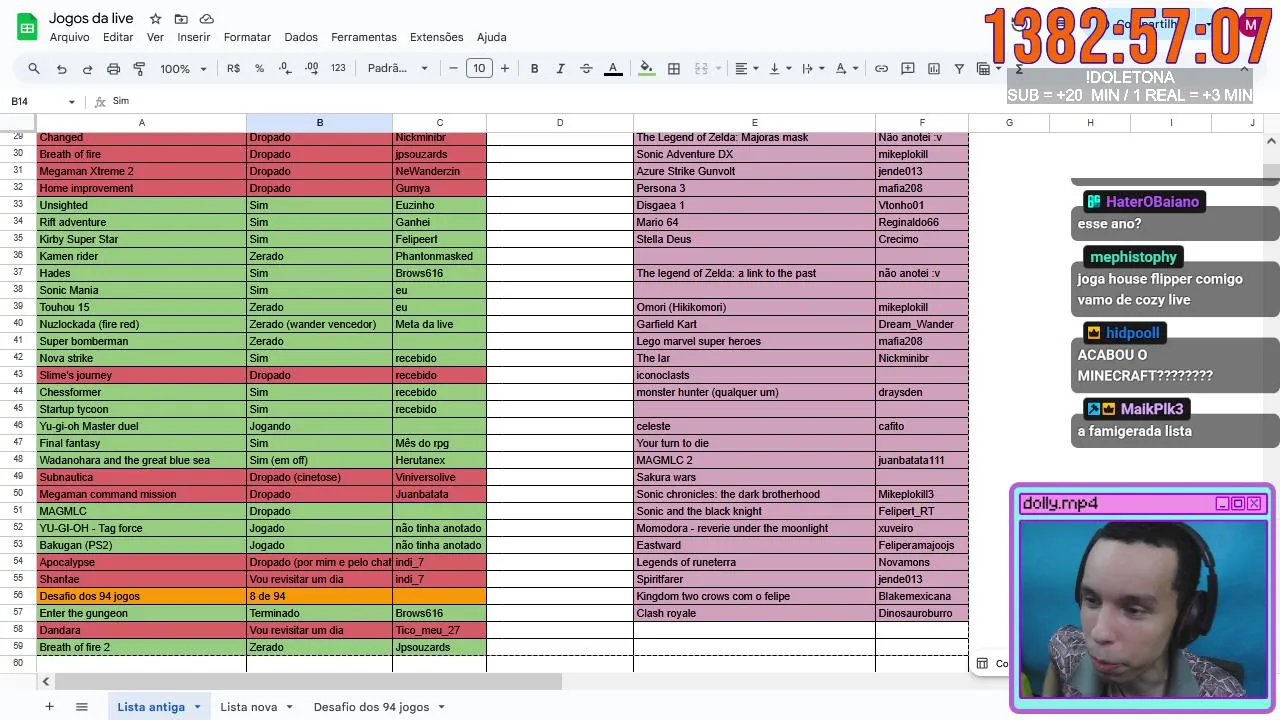This screenshot has height=720, width=1280.
Task: Pick cell fill color bucket
Action: (647, 69)
